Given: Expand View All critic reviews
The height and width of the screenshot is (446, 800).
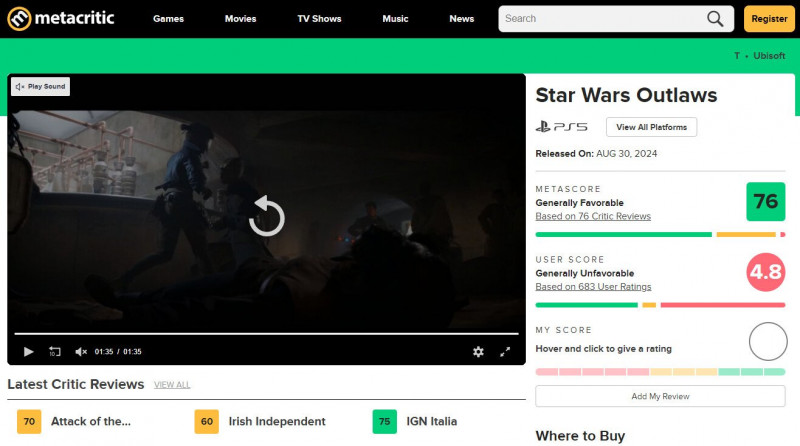Looking at the screenshot, I should 172,385.
